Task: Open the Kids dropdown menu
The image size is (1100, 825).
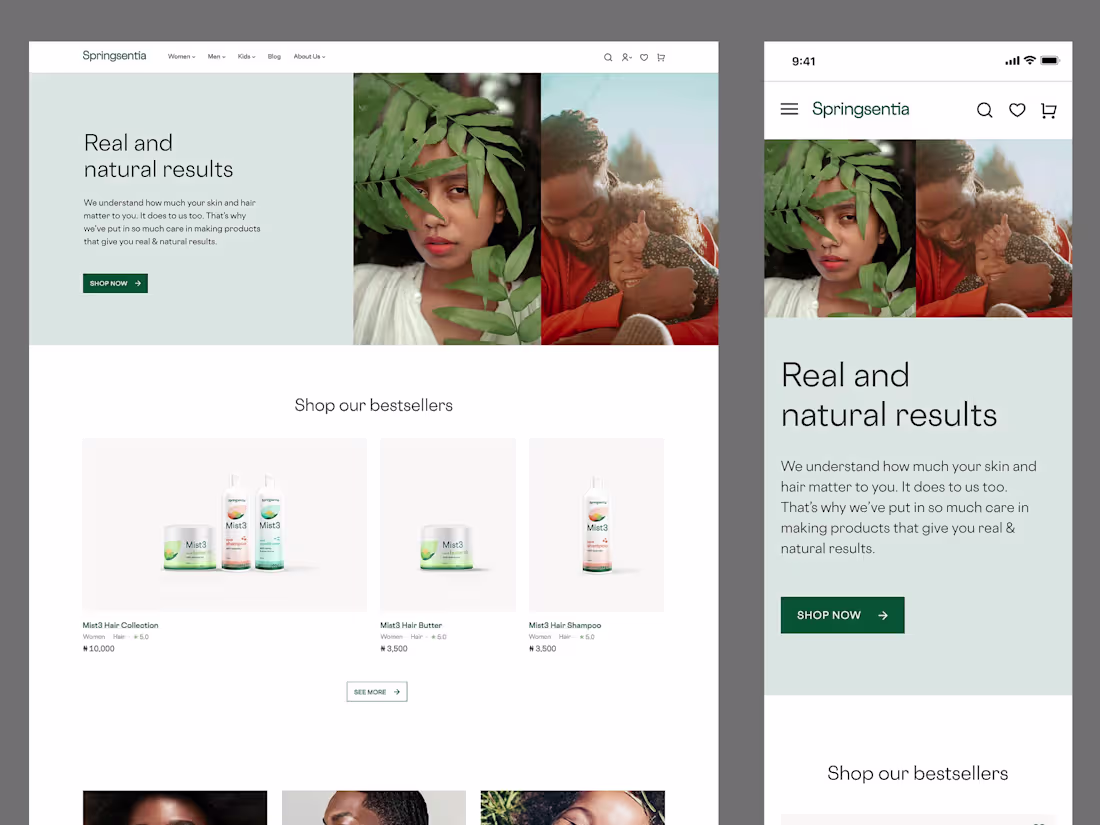Action: [246, 56]
